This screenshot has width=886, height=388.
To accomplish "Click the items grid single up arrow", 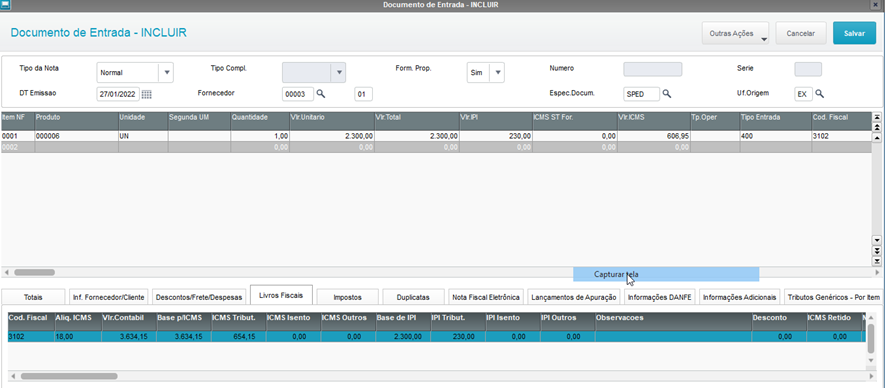I will click(877, 138).
